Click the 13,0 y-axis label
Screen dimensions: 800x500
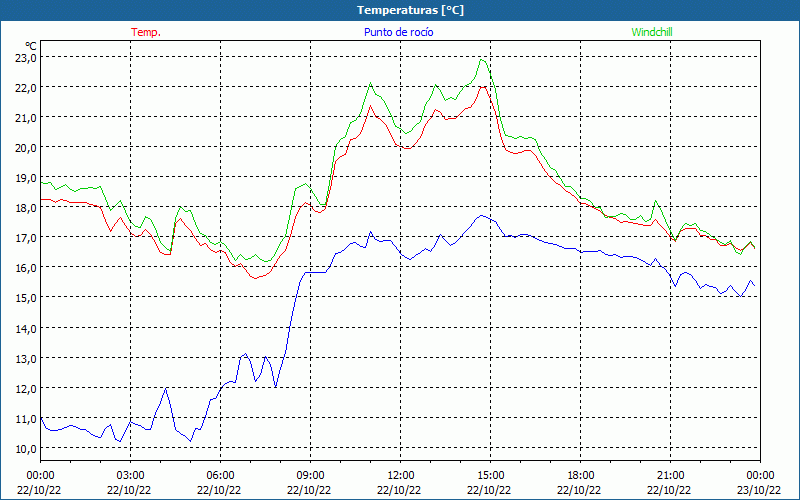(x=26, y=359)
